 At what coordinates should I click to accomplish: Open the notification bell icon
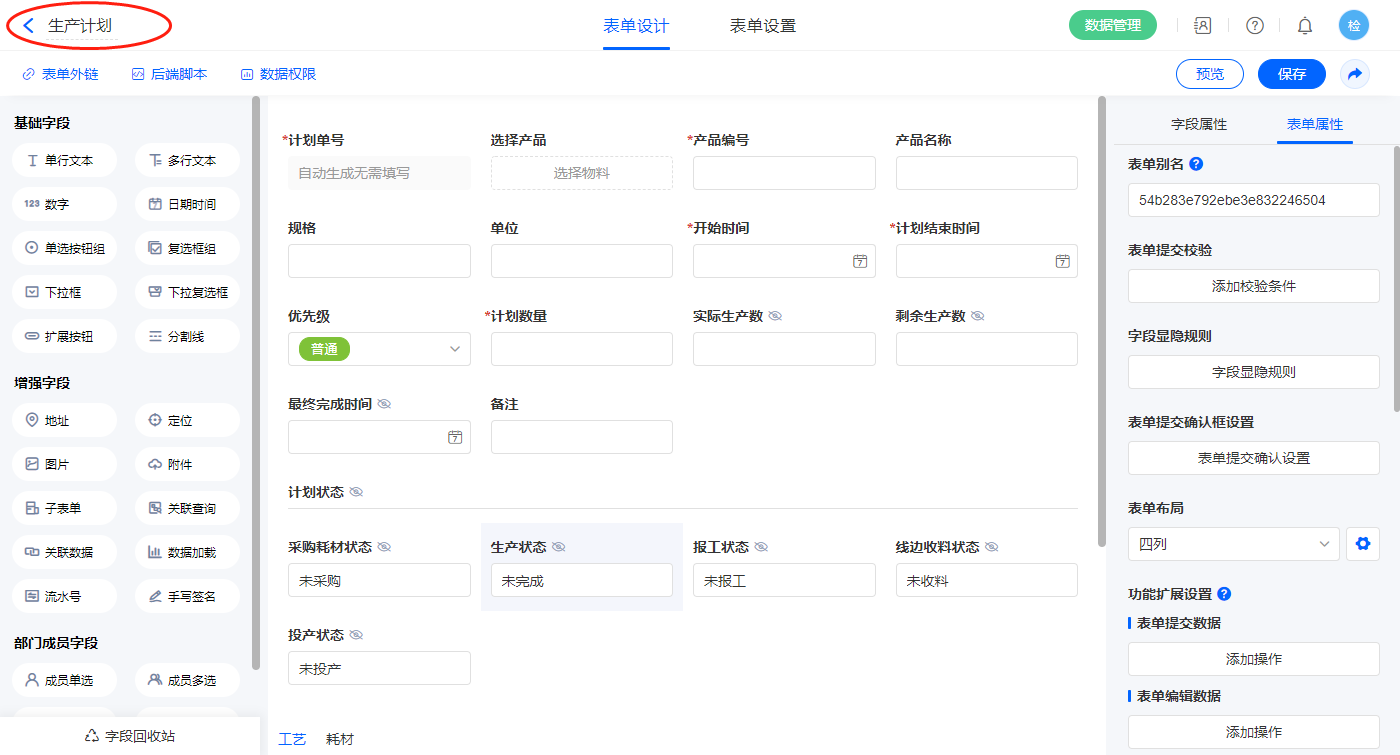tap(1305, 26)
